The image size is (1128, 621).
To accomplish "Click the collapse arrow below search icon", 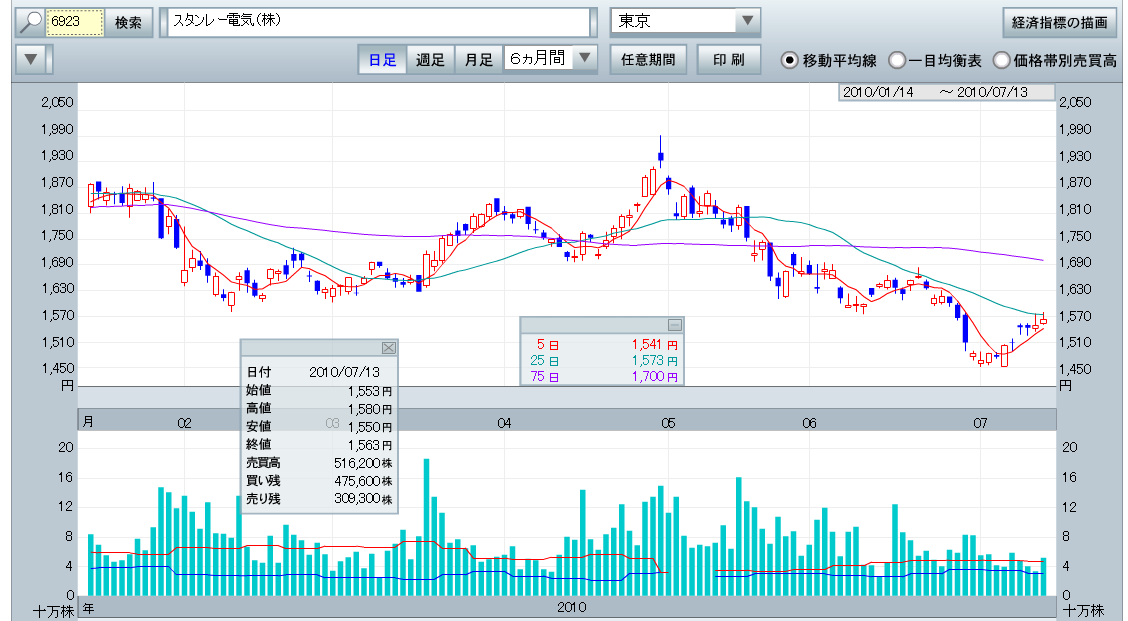I will click(x=31, y=60).
